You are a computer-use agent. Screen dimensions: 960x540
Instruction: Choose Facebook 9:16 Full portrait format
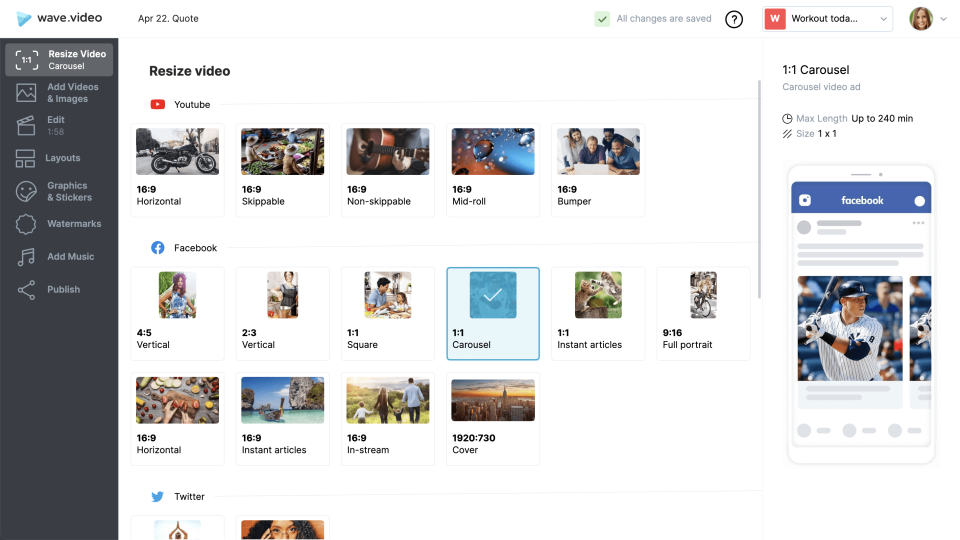703,313
